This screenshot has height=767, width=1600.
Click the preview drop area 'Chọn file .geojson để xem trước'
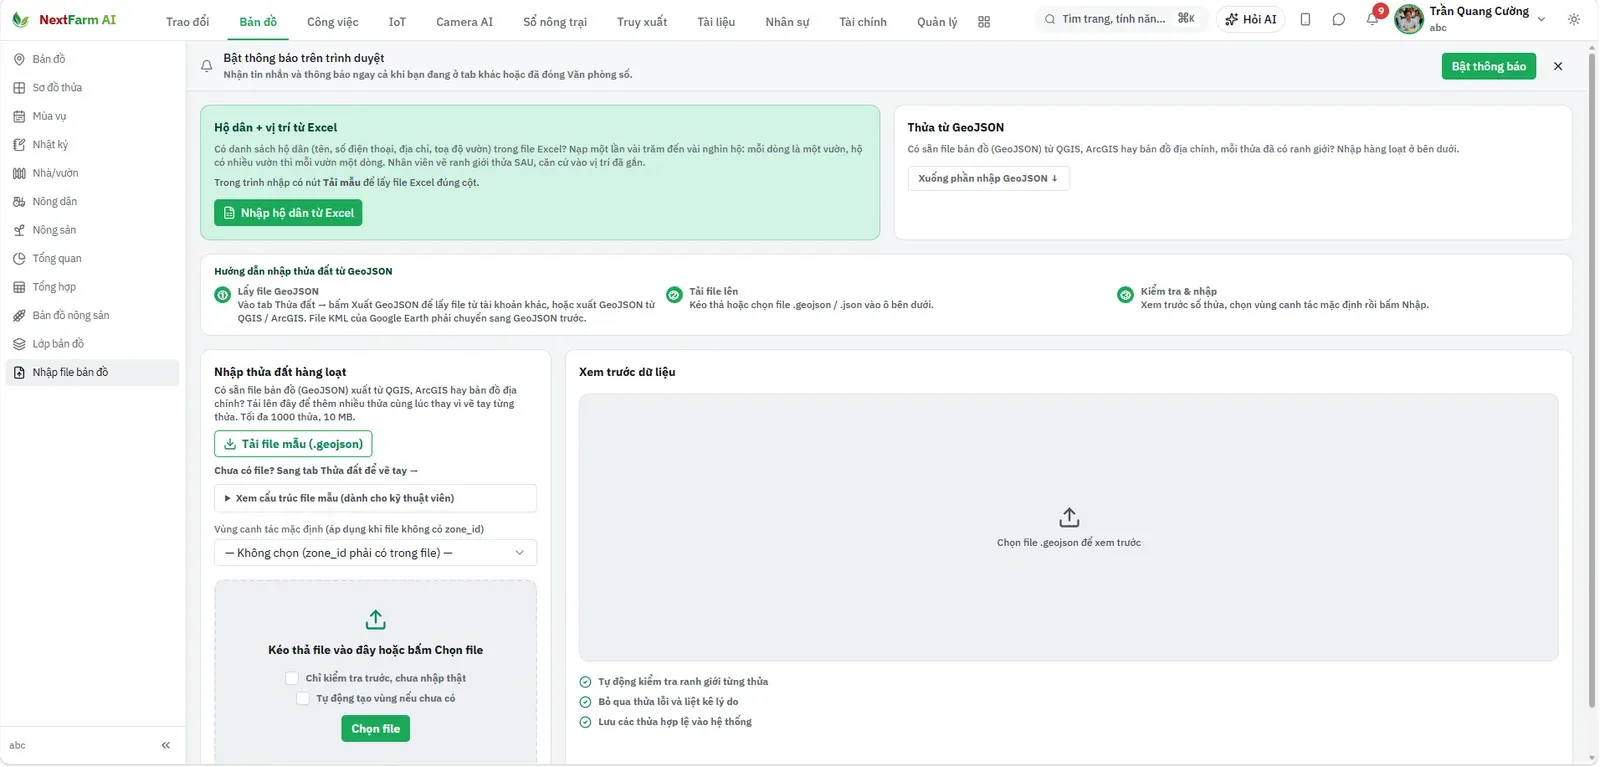pyautogui.click(x=1068, y=527)
